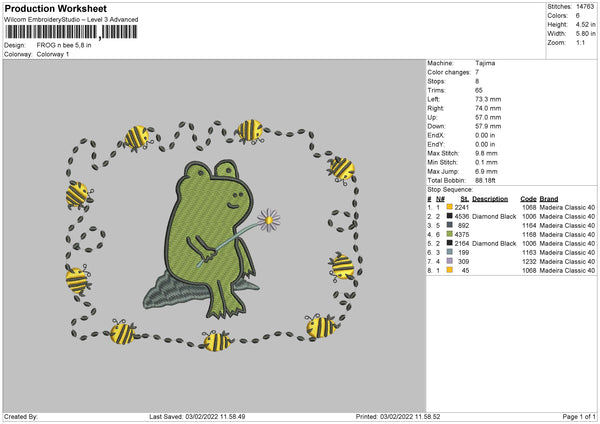Click the yellow swatch beside 45 stitches
Screen dimensions: 600x424
(x=449, y=270)
